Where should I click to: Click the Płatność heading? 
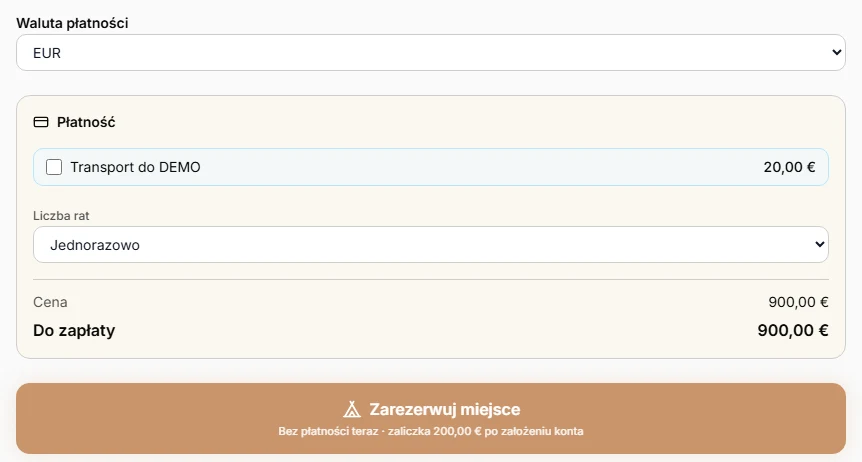tap(86, 122)
